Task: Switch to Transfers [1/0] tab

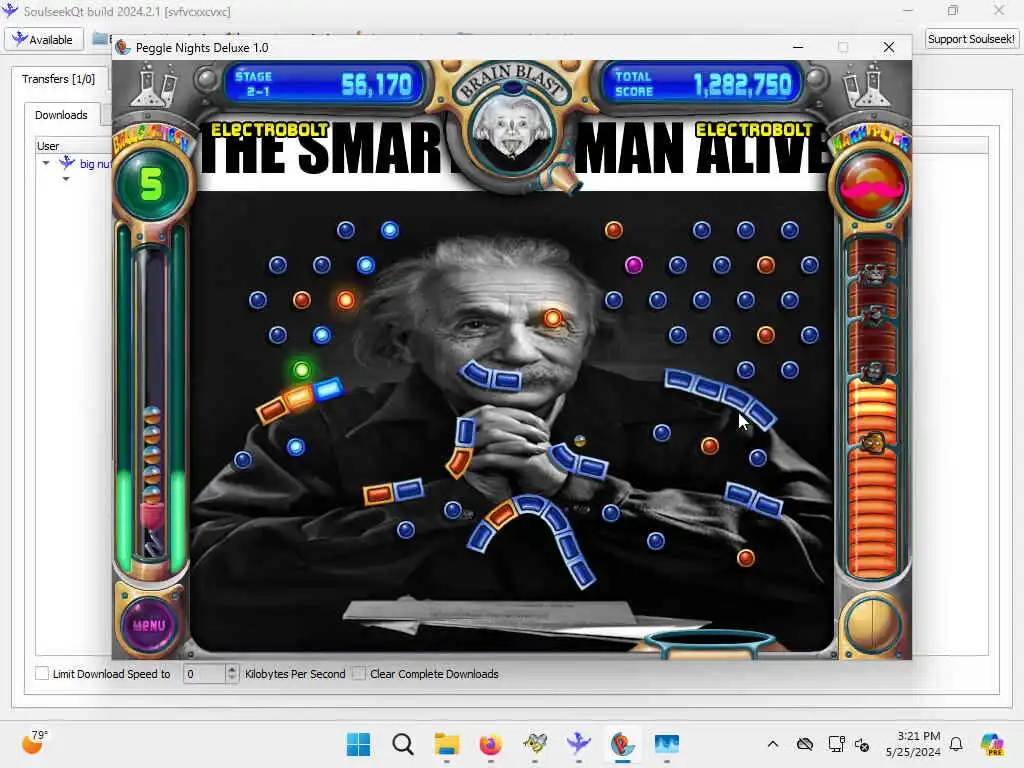Action: (x=58, y=79)
